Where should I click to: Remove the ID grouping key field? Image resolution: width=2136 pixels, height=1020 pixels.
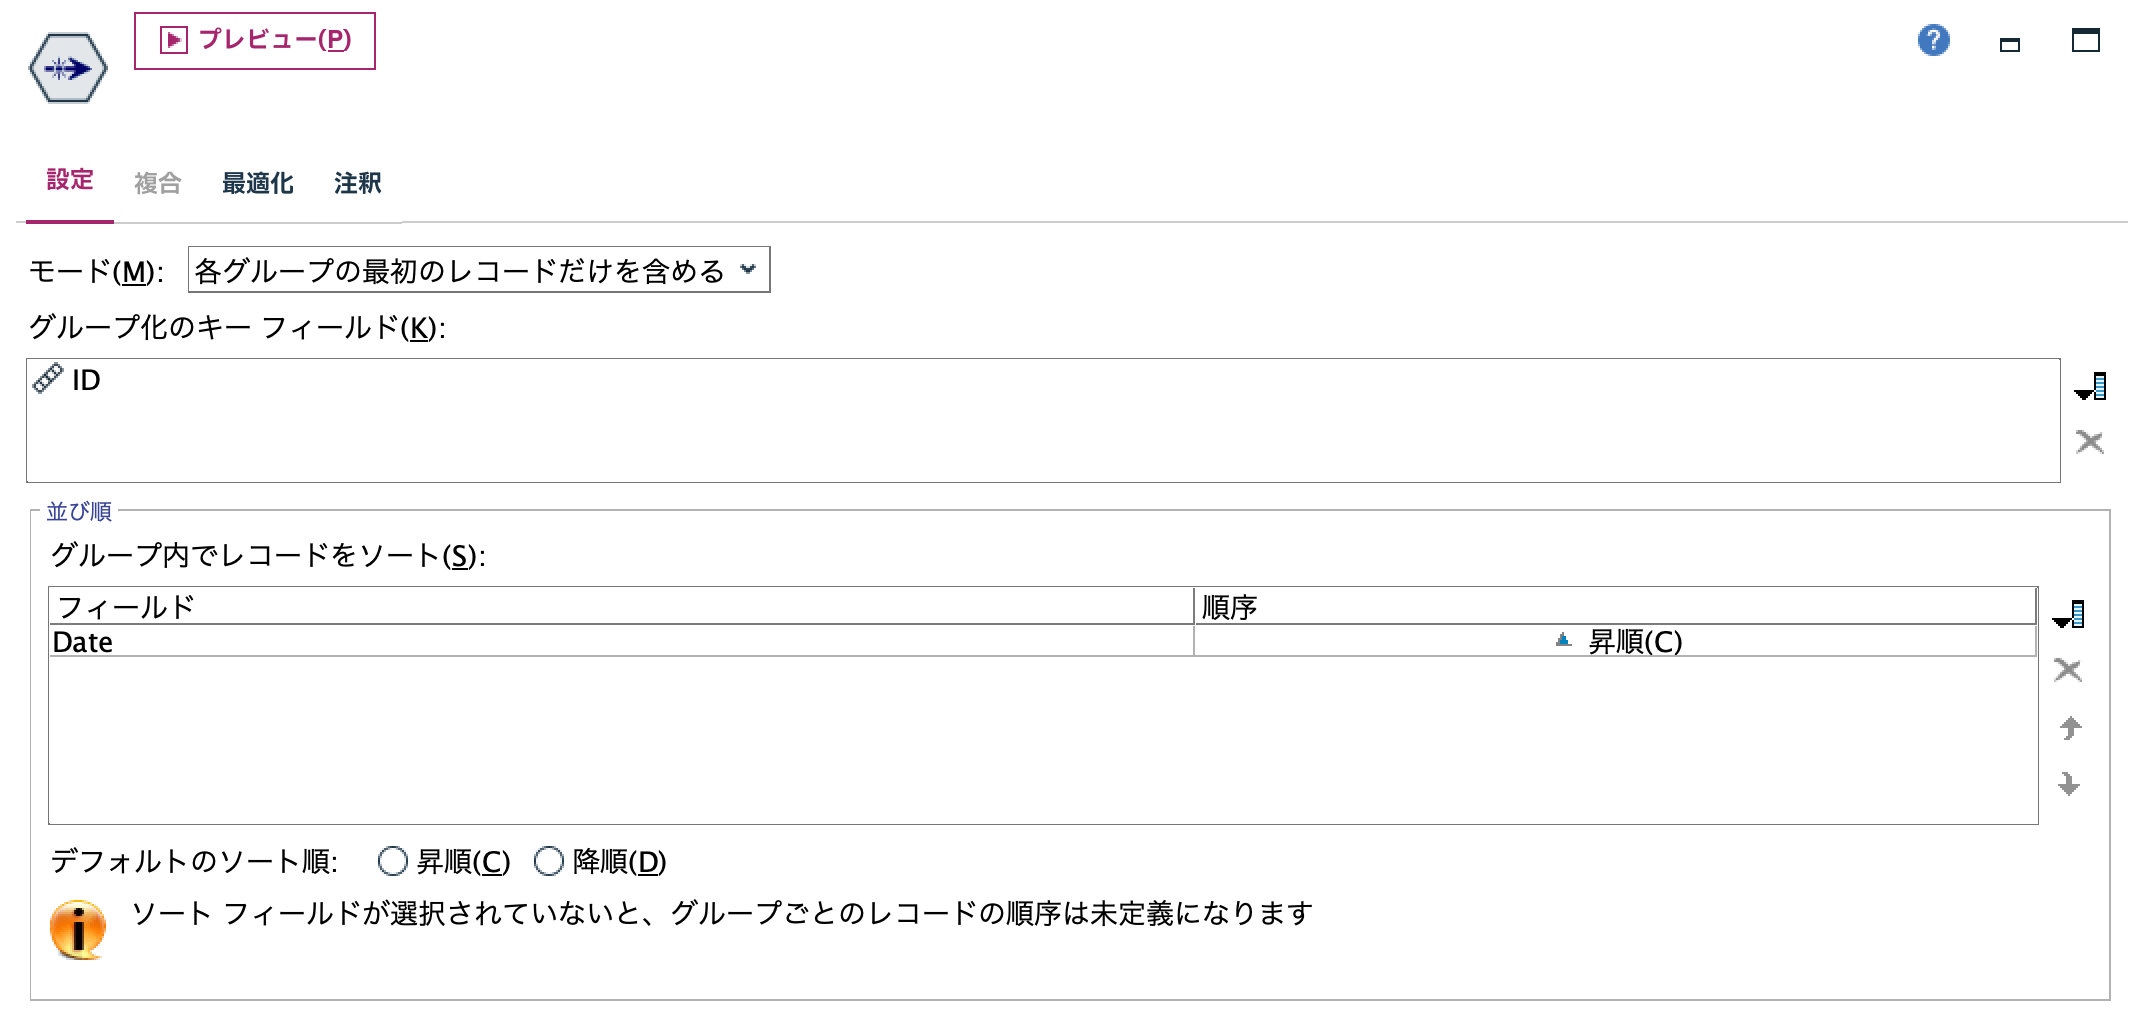[x=2090, y=442]
